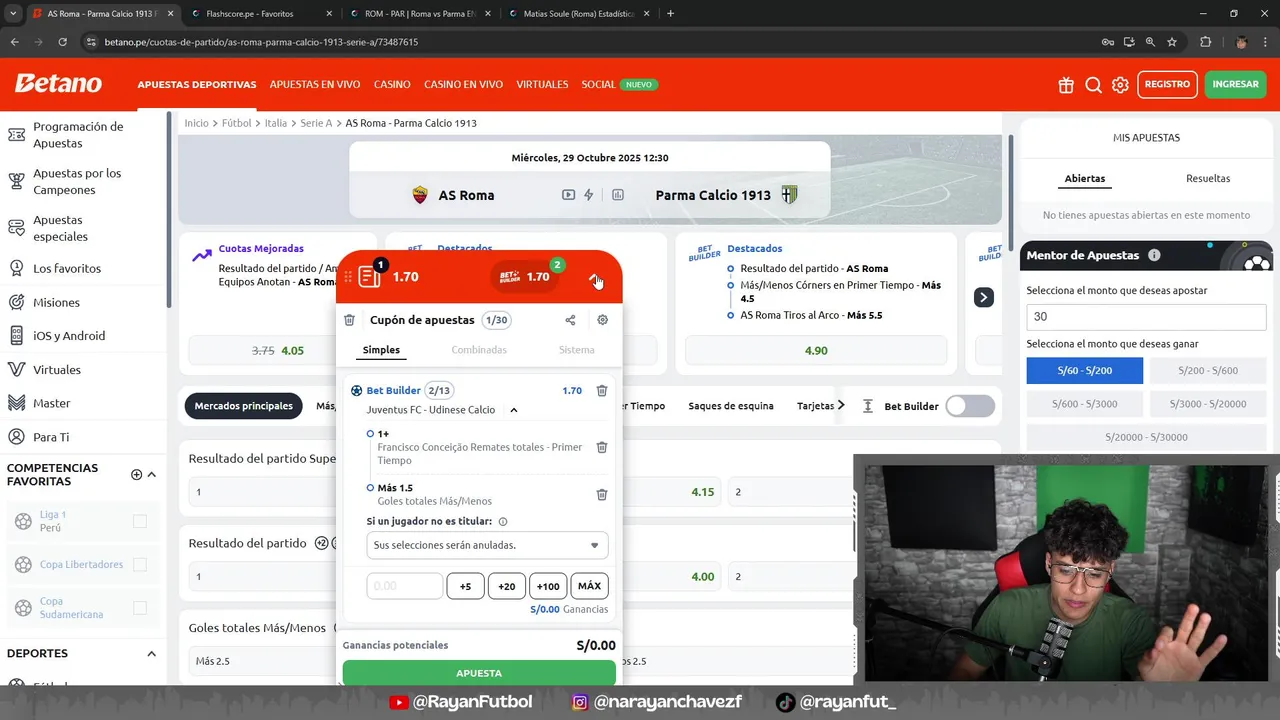The width and height of the screenshot is (1280, 720).
Task: Remove the Bet Builder 1.70 bet
Action: click(x=602, y=391)
